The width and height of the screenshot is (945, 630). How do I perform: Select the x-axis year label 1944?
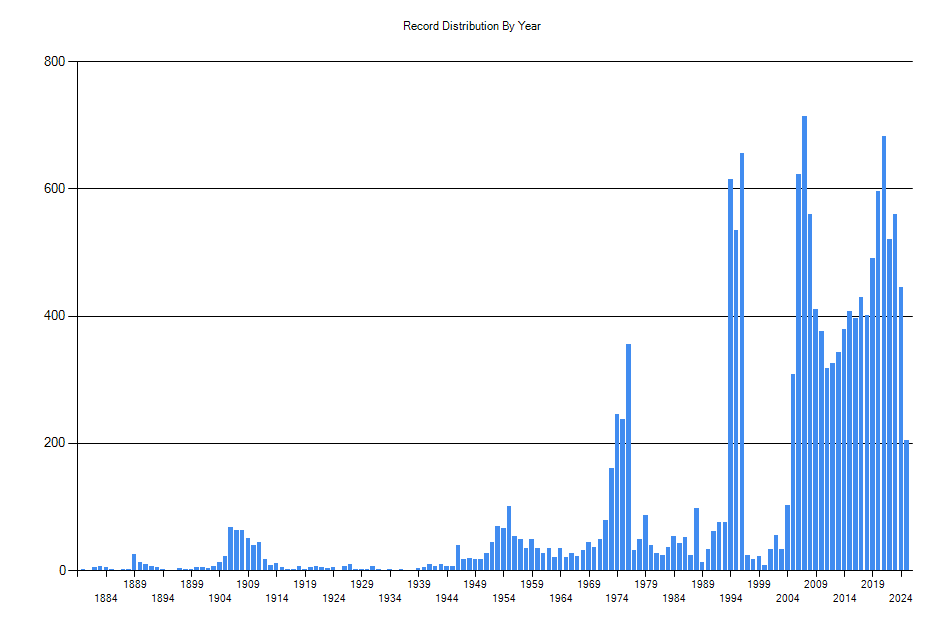[x=447, y=598]
